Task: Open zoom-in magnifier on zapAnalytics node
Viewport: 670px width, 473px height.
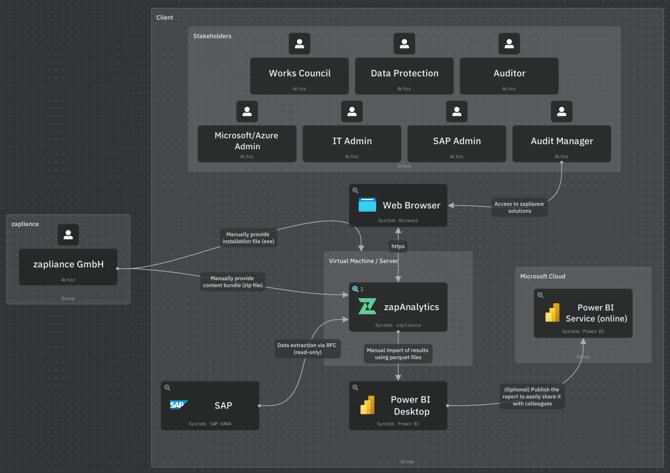Action: [355, 289]
